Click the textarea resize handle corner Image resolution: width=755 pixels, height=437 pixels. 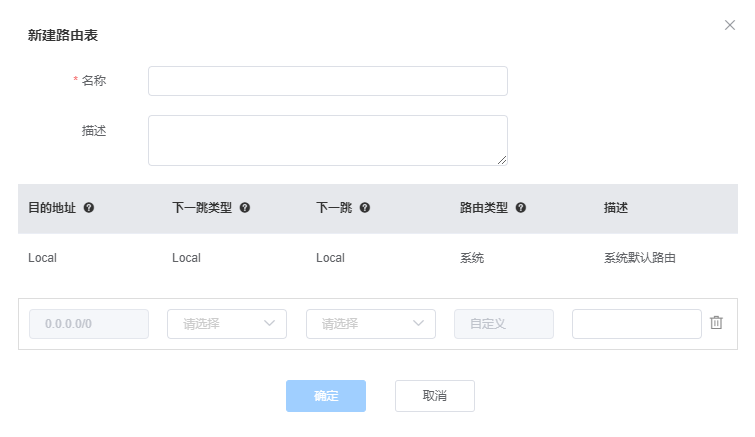502,159
